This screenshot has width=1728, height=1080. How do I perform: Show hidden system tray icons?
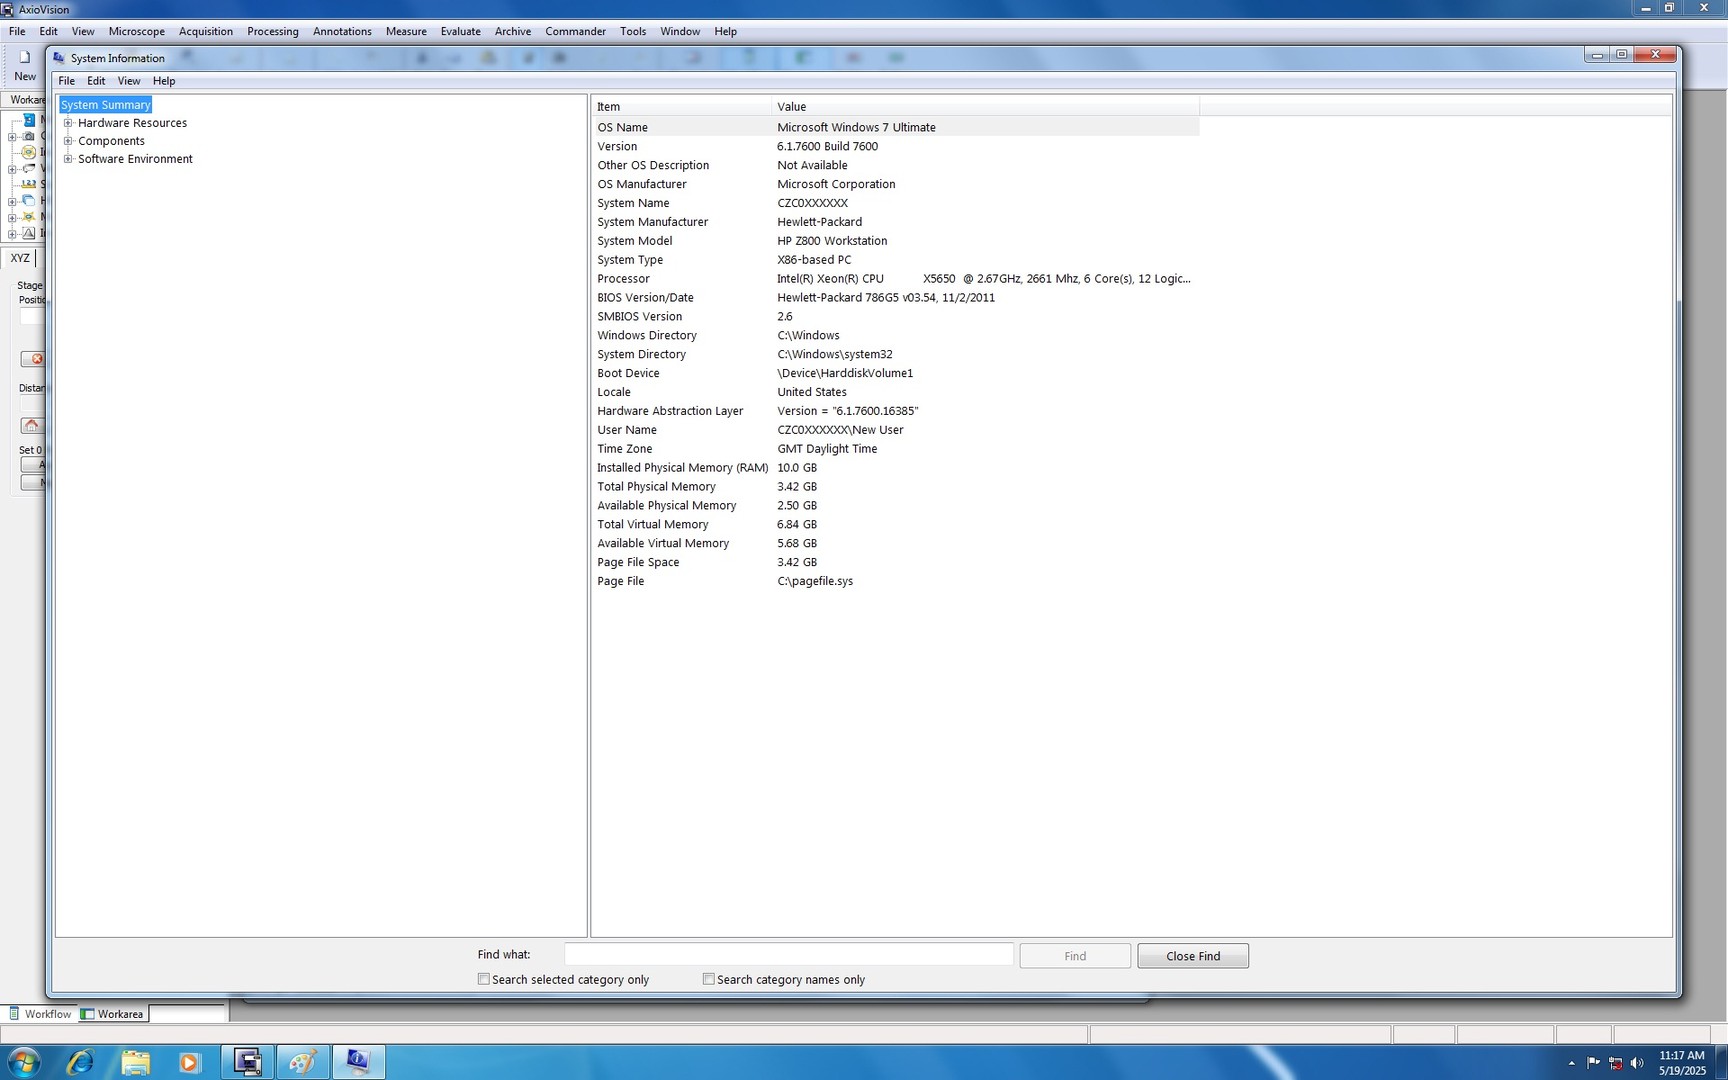pos(1571,1063)
